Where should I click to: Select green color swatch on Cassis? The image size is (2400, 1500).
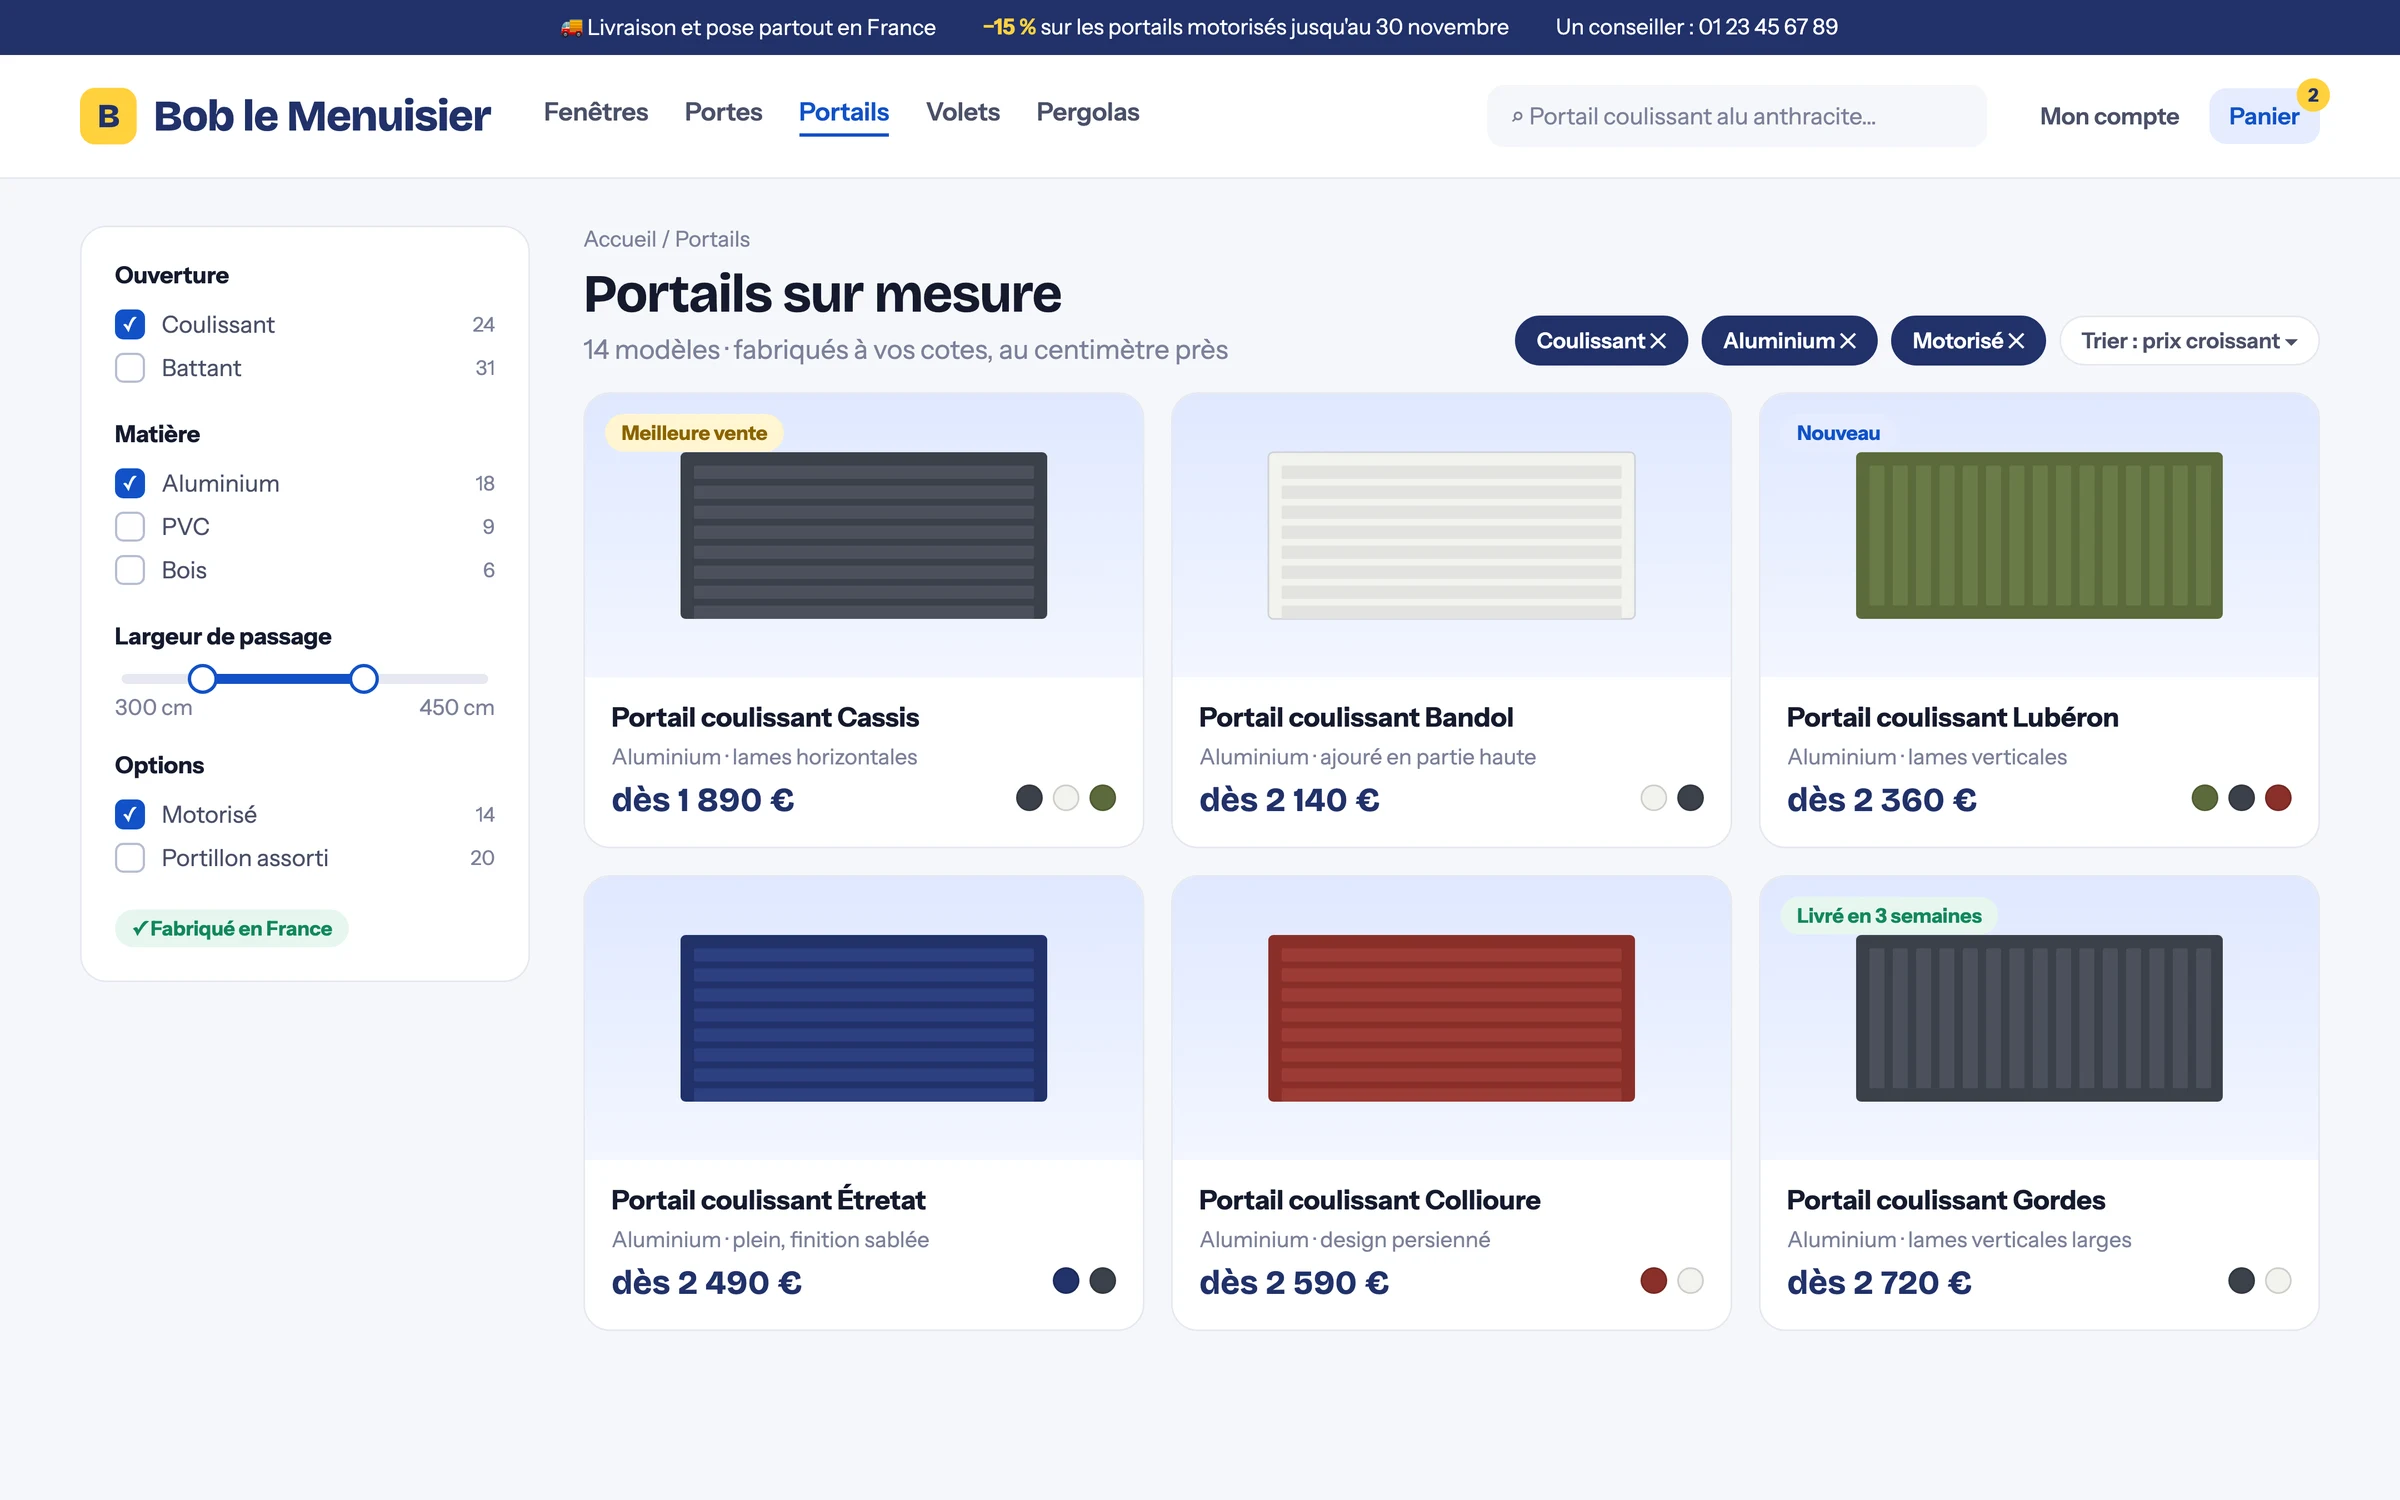[x=1102, y=798]
